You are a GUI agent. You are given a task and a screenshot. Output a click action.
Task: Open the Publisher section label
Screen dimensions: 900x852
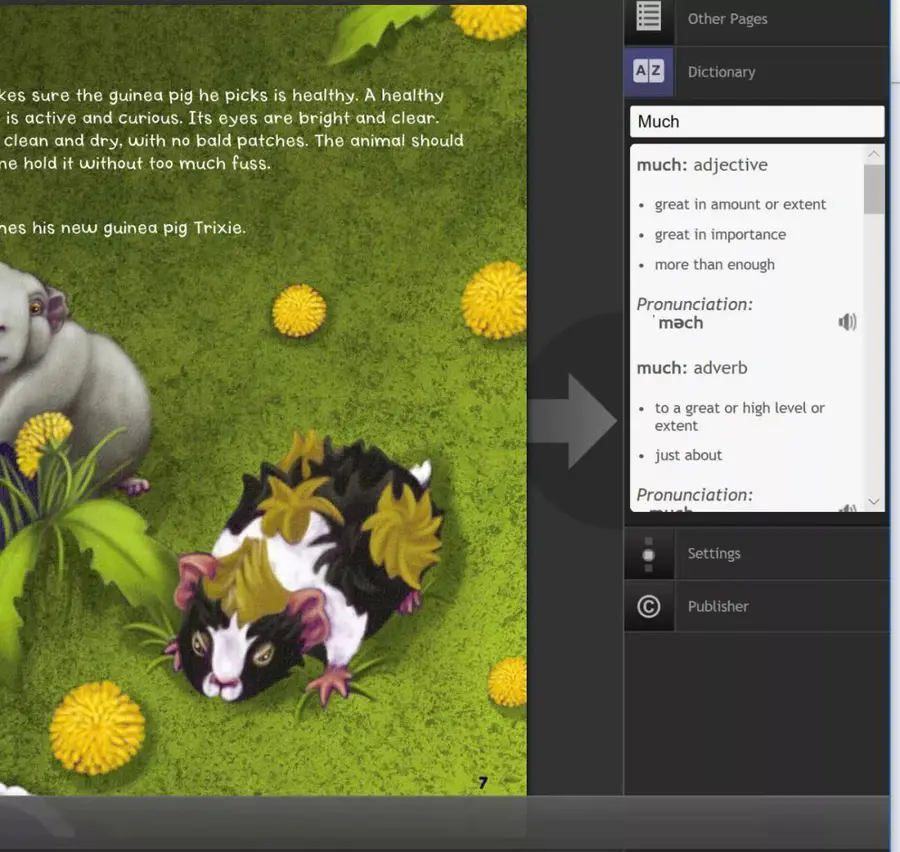click(718, 607)
